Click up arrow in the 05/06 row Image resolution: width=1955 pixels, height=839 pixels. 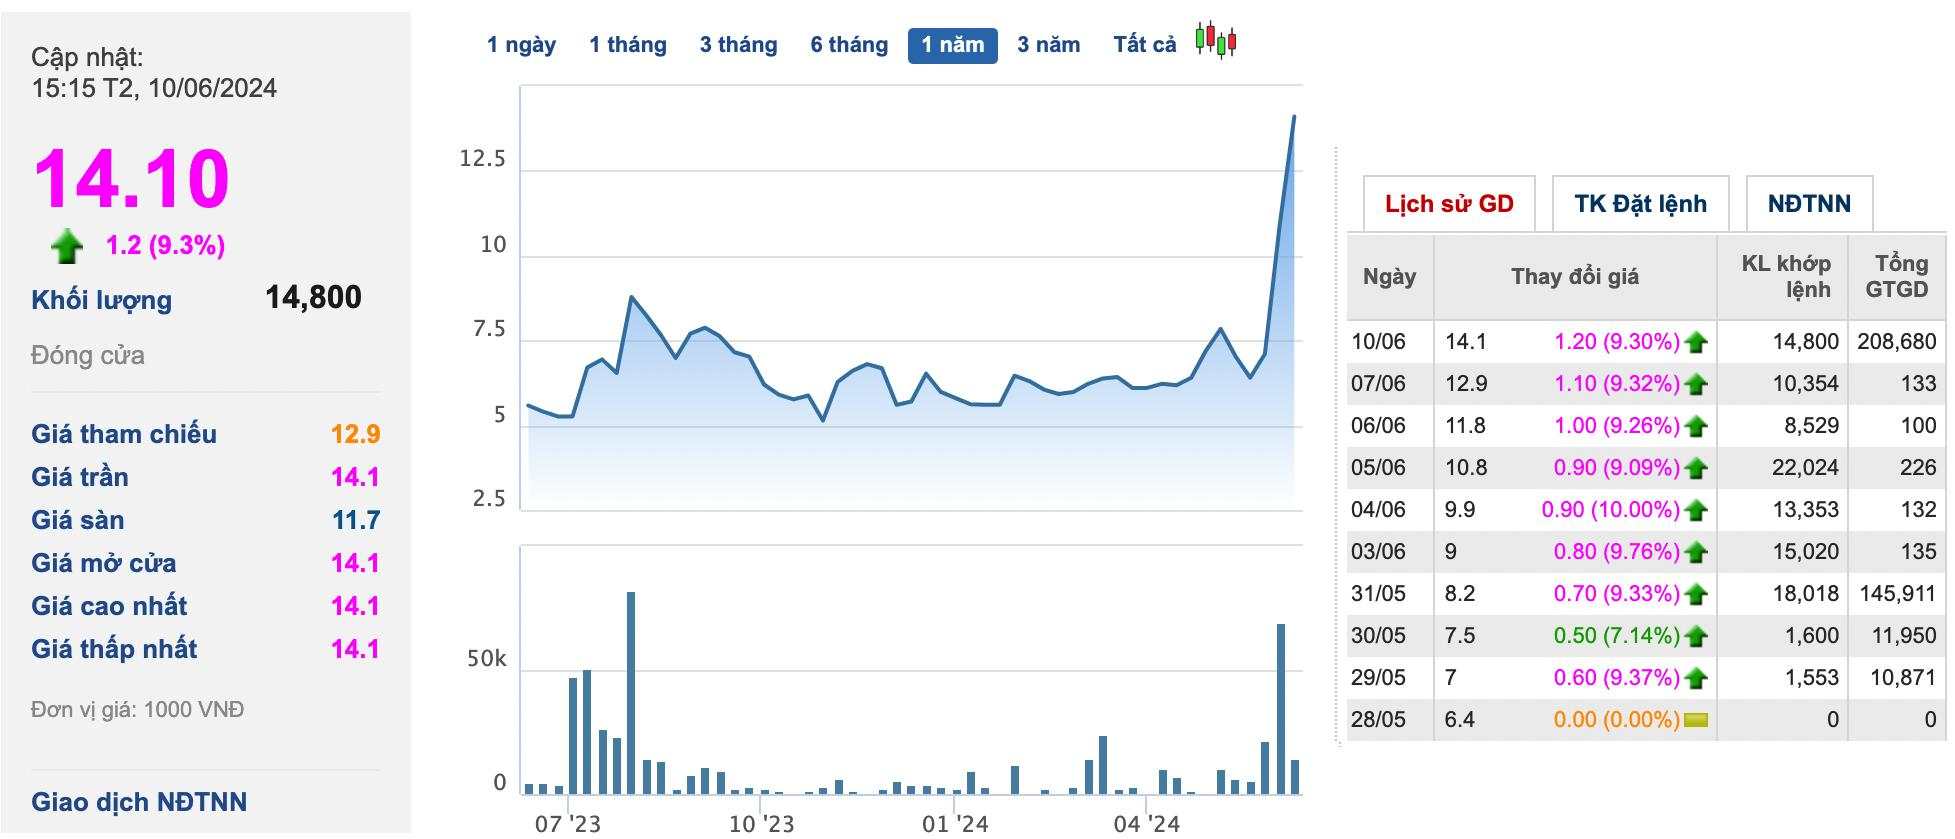click(1696, 469)
